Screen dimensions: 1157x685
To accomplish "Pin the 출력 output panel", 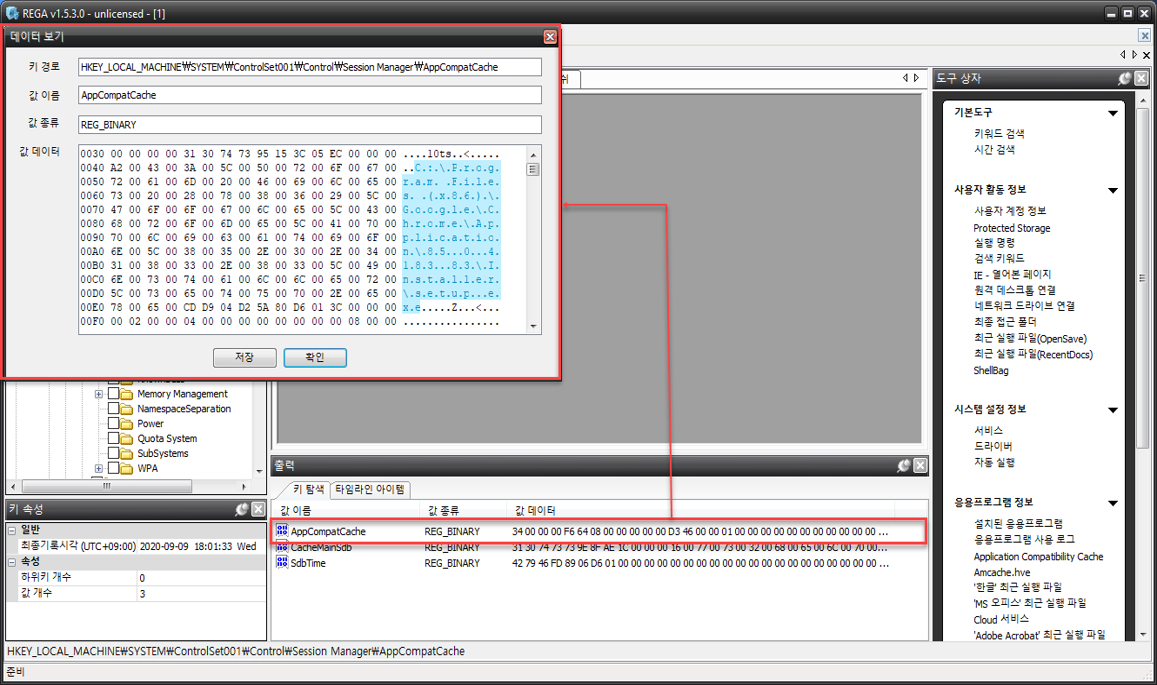I will point(904,466).
